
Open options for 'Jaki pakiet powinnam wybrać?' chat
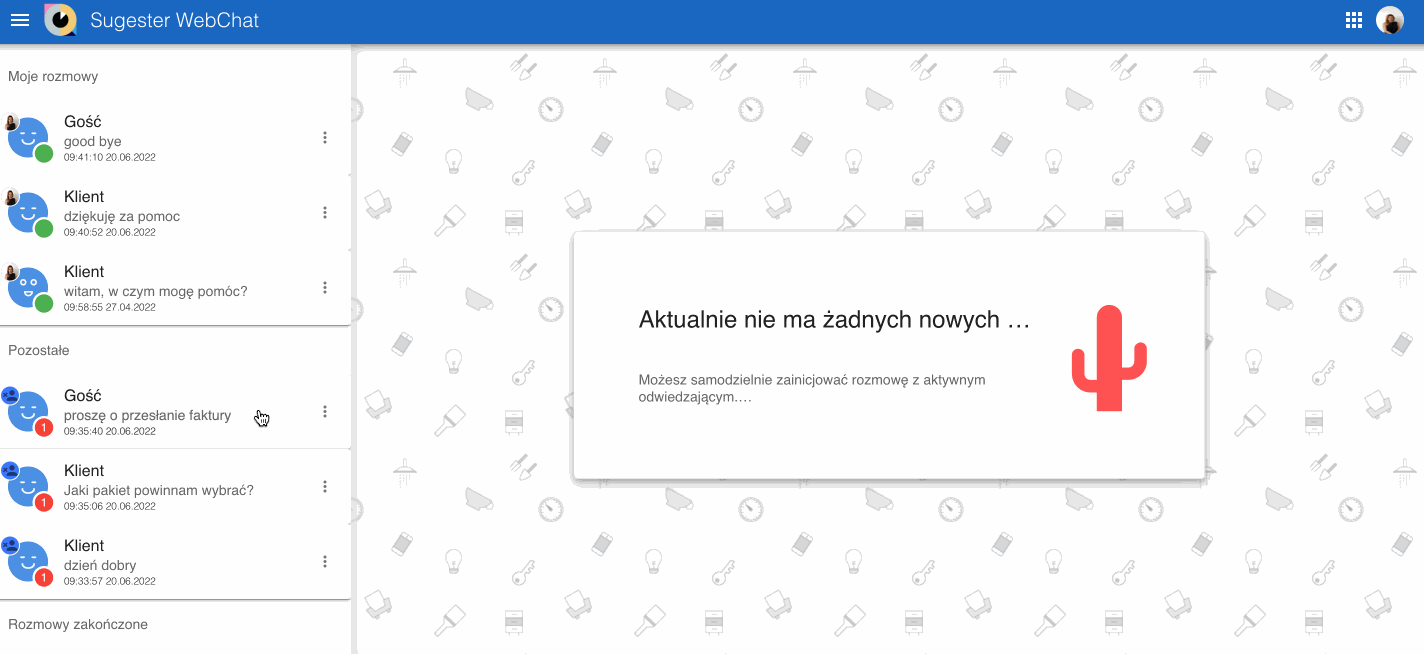325,487
